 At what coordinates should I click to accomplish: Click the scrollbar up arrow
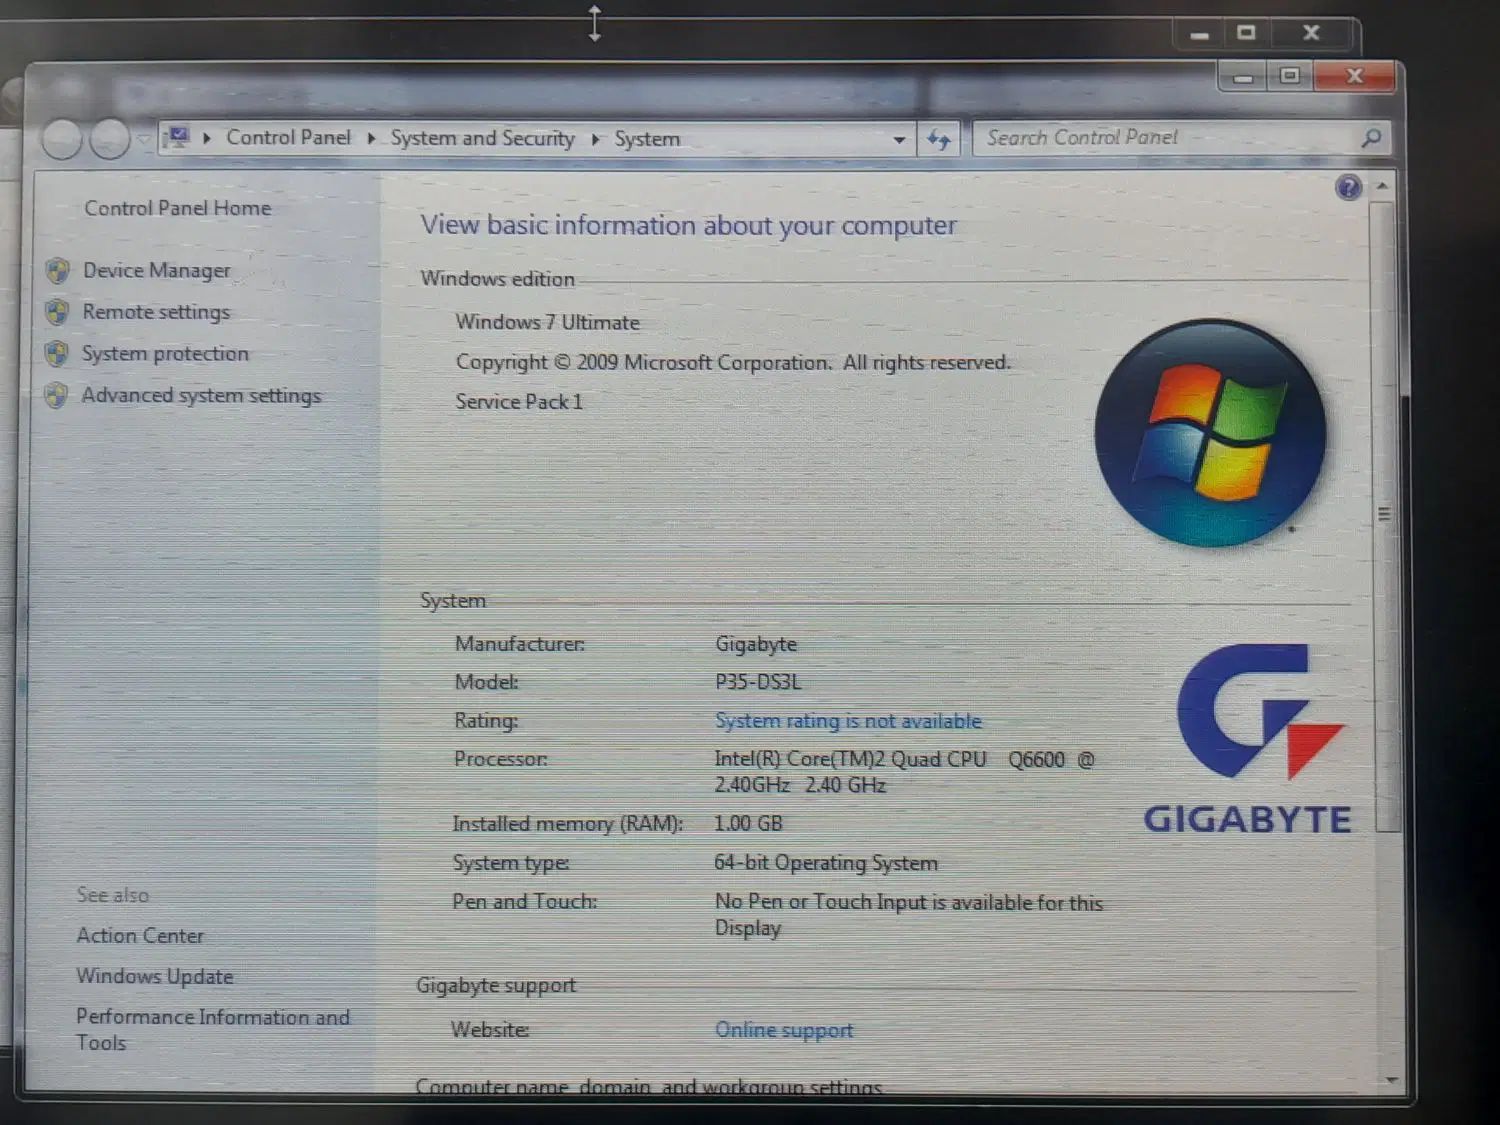click(1382, 186)
